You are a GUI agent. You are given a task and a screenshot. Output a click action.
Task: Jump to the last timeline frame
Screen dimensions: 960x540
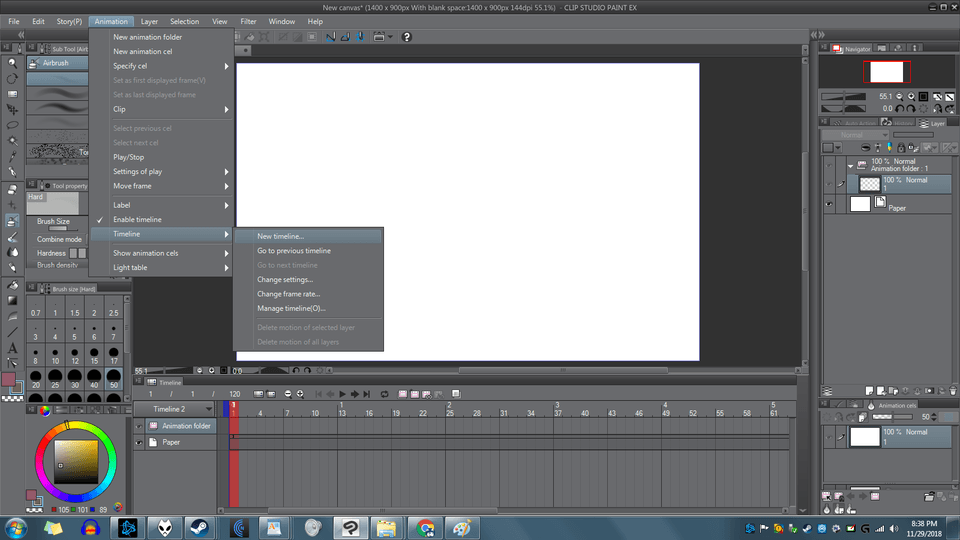tap(367, 394)
